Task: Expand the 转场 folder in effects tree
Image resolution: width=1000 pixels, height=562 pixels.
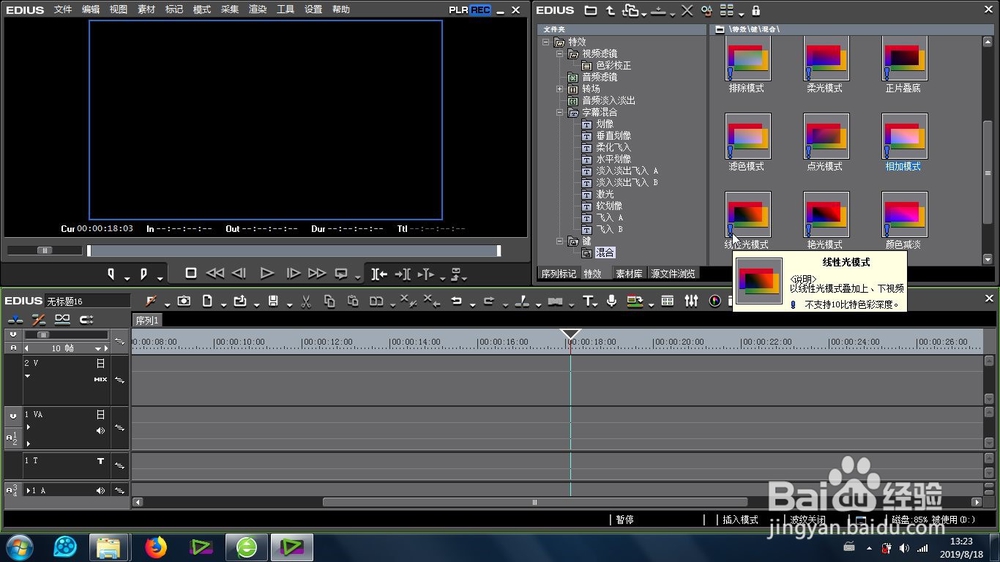Action: 559,89
